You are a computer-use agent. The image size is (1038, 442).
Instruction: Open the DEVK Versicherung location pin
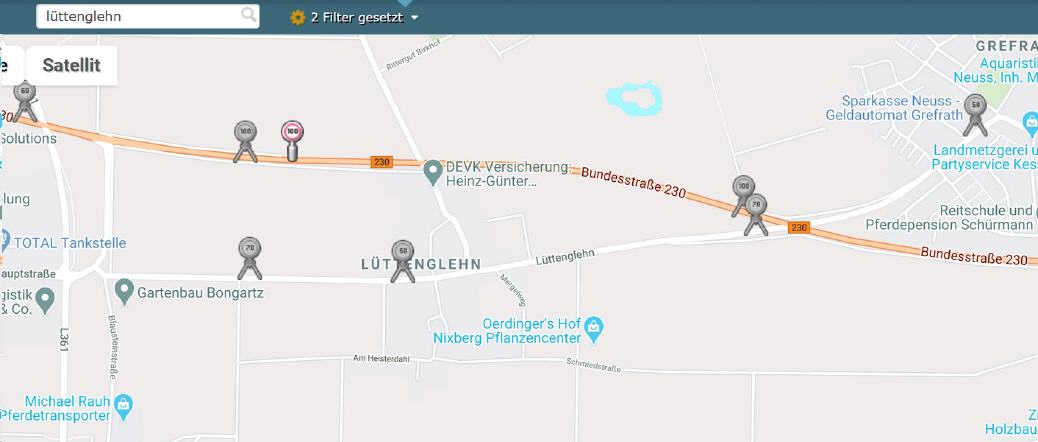[x=433, y=173]
